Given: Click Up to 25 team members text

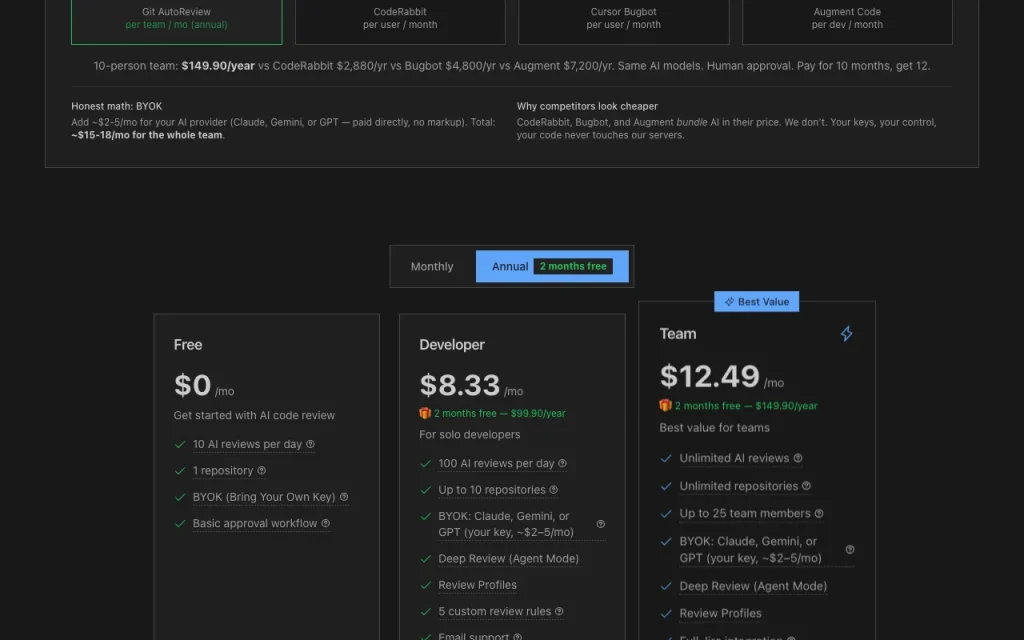Looking at the screenshot, I should click(744, 513).
